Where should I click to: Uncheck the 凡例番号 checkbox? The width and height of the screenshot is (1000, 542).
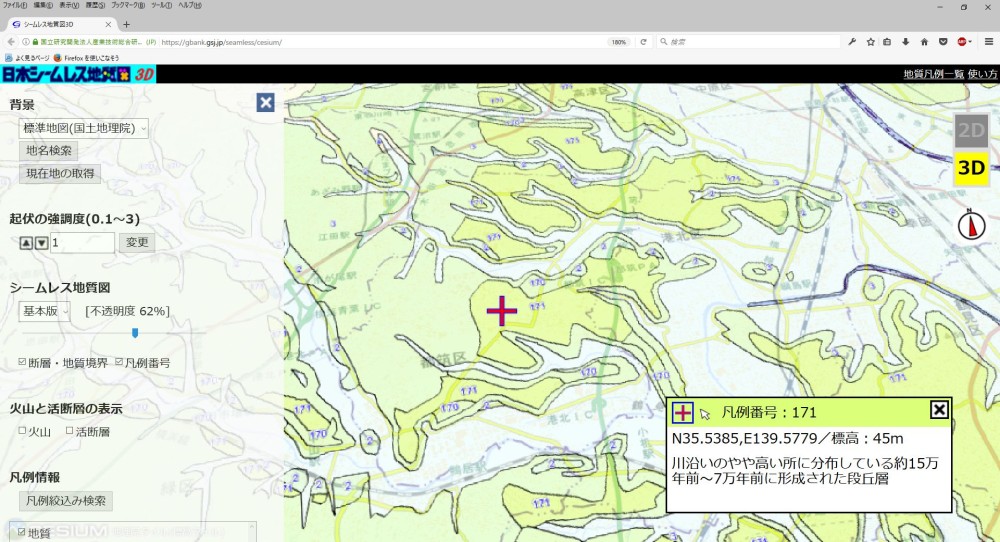[x=120, y=363]
